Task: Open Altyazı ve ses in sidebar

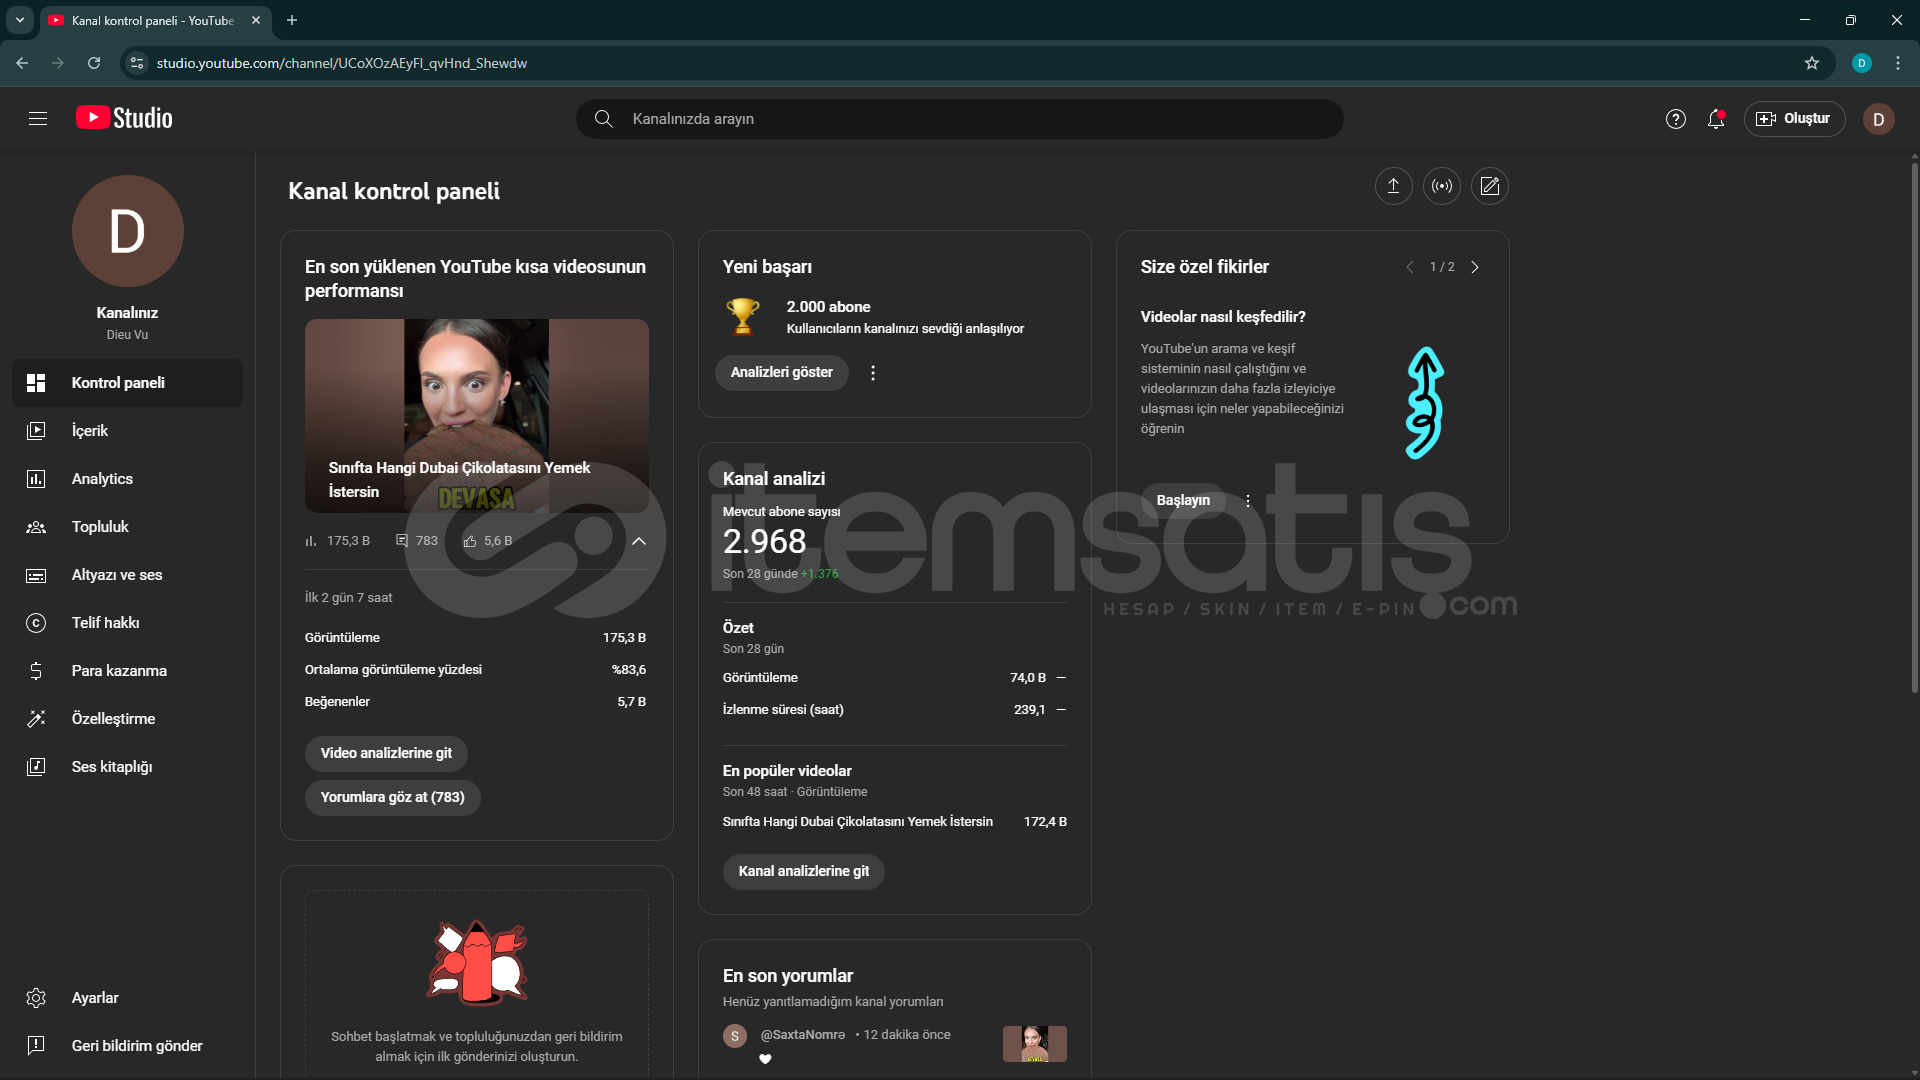Action: pyautogui.click(x=127, y=575)
